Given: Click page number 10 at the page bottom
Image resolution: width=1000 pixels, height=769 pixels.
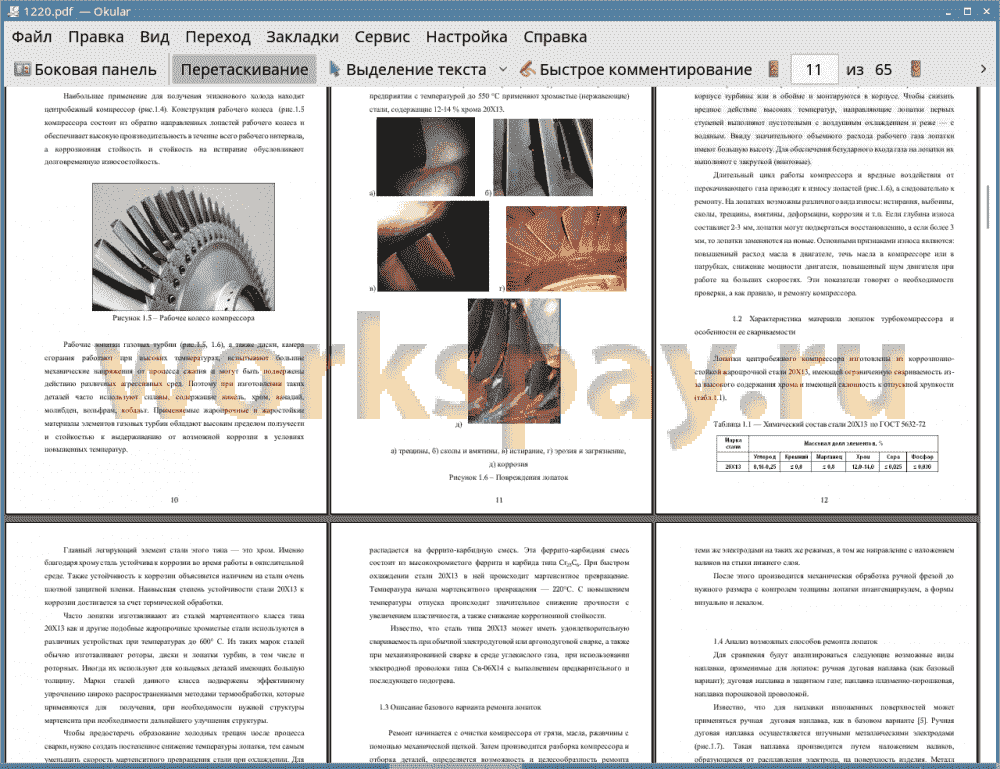Looking at the screenshot, I should (x=174, y=500).
